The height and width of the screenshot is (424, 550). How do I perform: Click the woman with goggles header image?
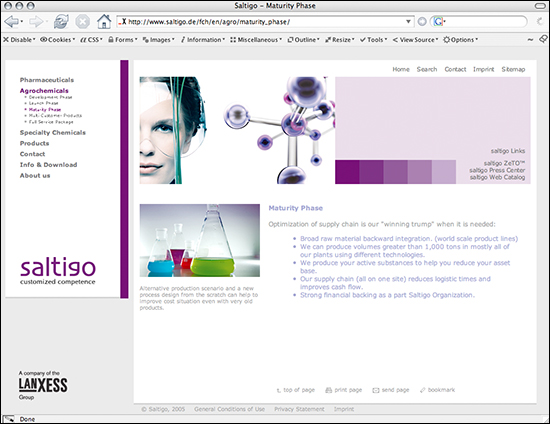tap(174, 130)
